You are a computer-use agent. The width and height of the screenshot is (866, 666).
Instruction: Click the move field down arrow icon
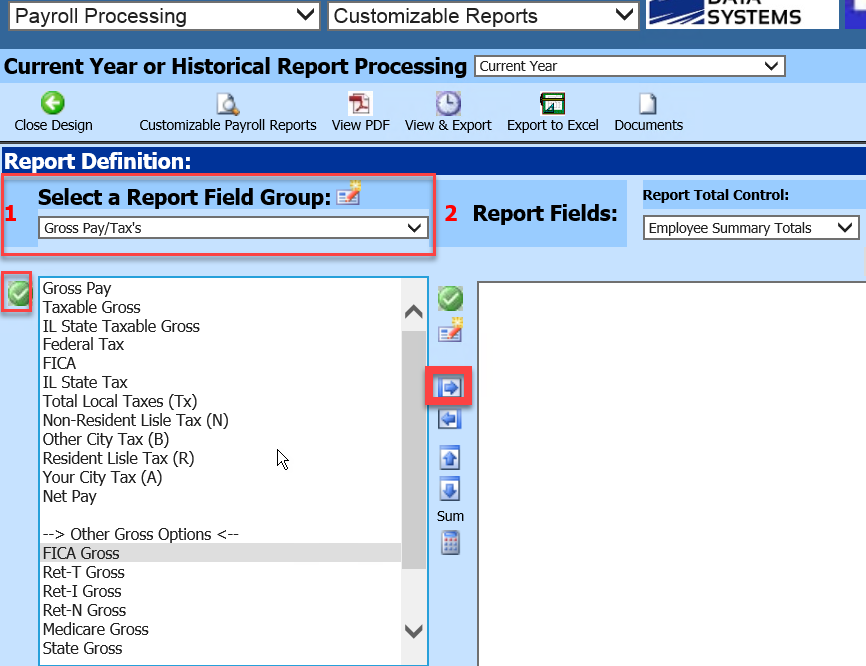click(x=450, y=490)
